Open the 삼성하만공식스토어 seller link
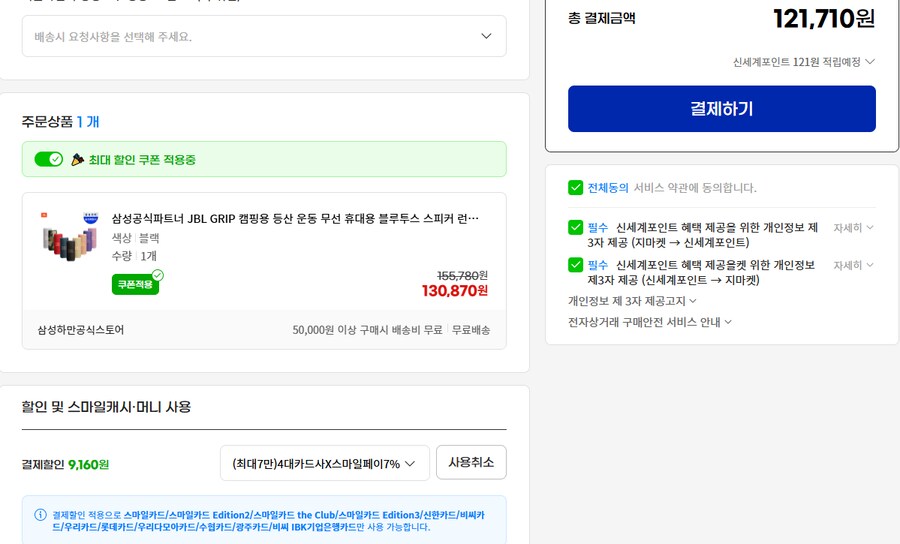Image resolution: width=900 pixels, height=544 pixels. pos(80,330)
